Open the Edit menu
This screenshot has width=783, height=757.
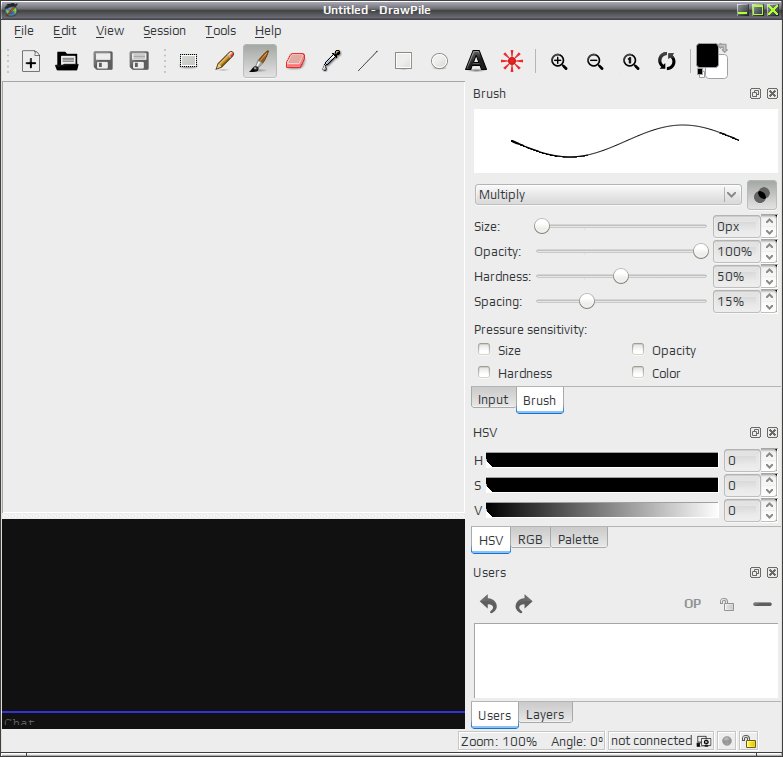[64, 31]
